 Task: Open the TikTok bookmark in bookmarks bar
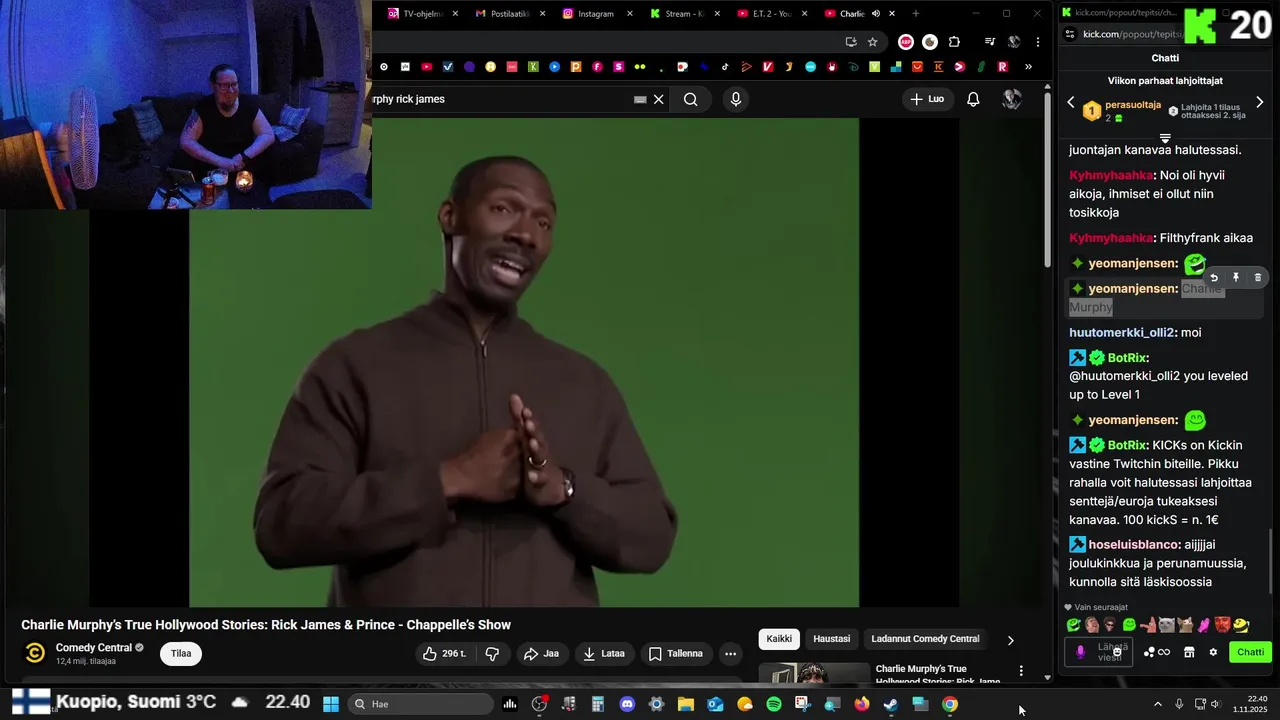725,67
